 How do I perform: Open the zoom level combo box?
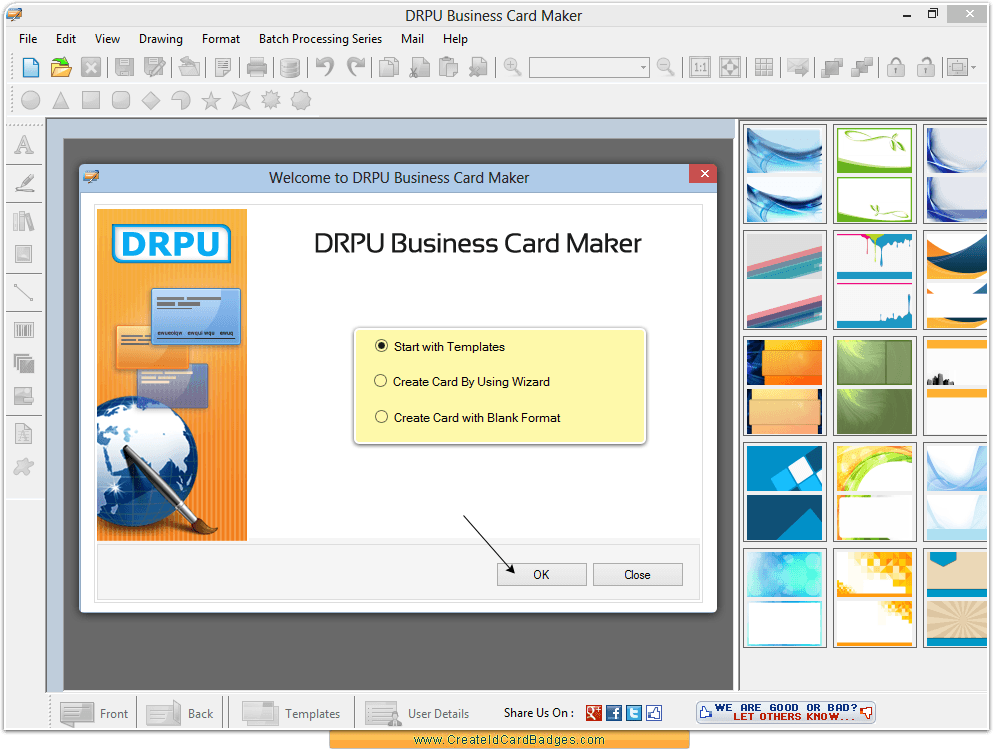(589, 67)
